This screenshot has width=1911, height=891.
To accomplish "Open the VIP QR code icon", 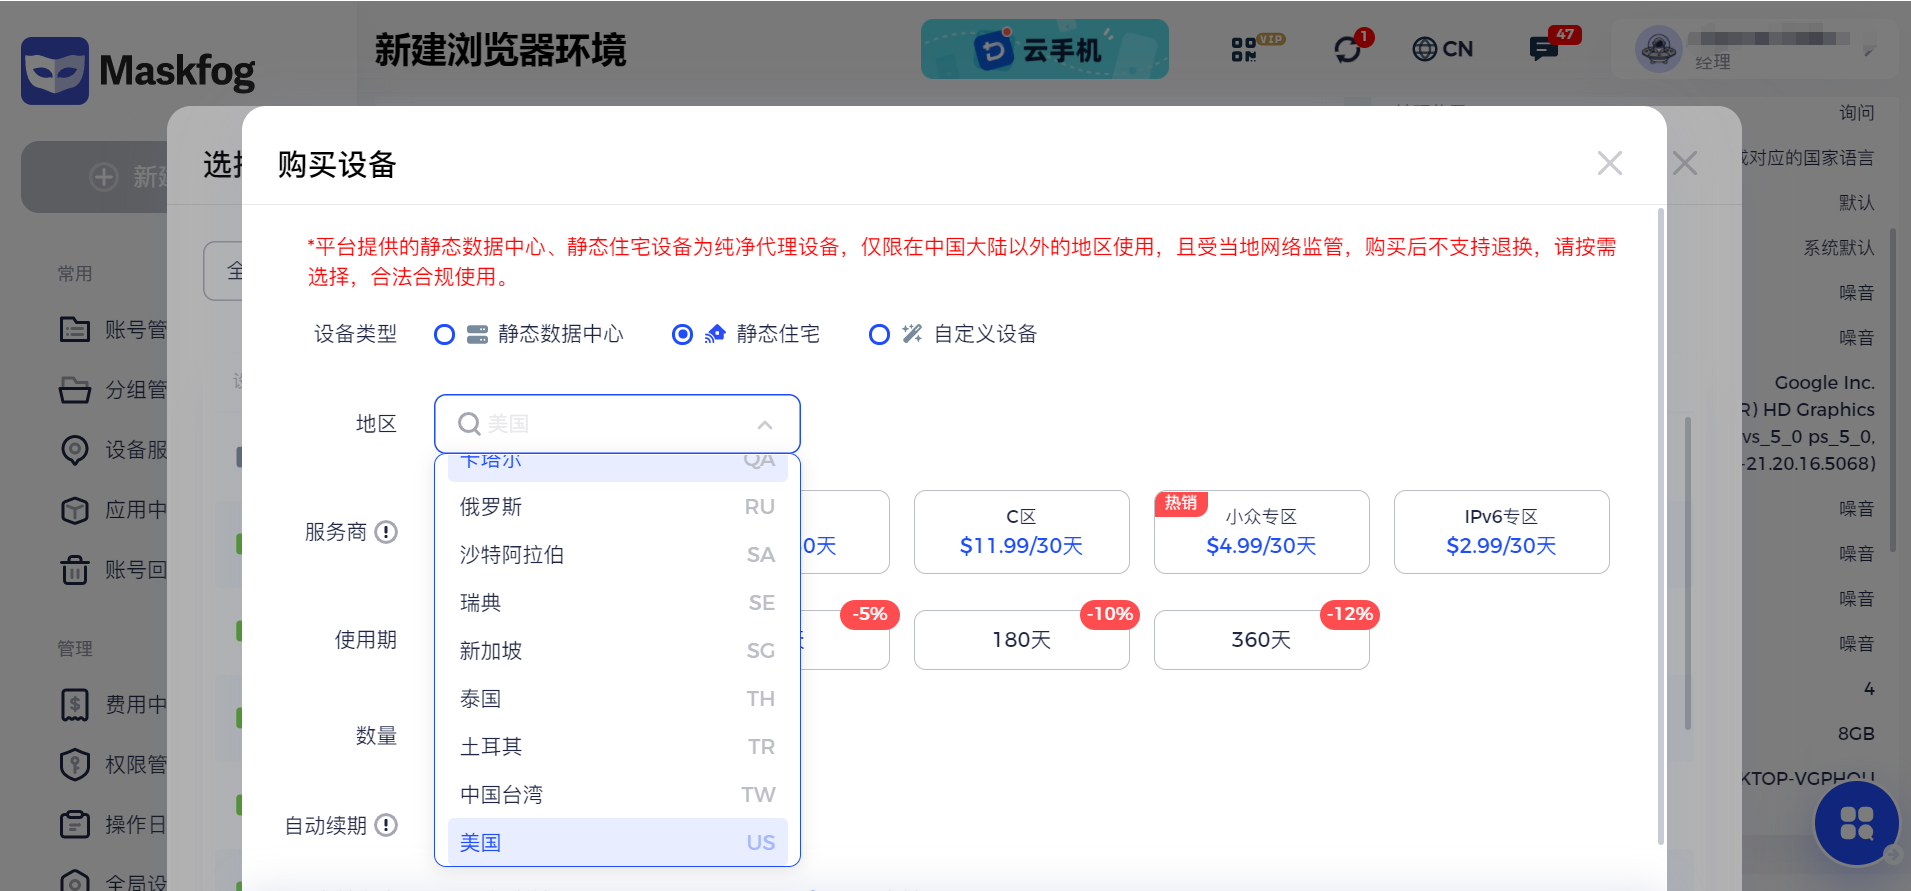I will [x=1244, y=49].
